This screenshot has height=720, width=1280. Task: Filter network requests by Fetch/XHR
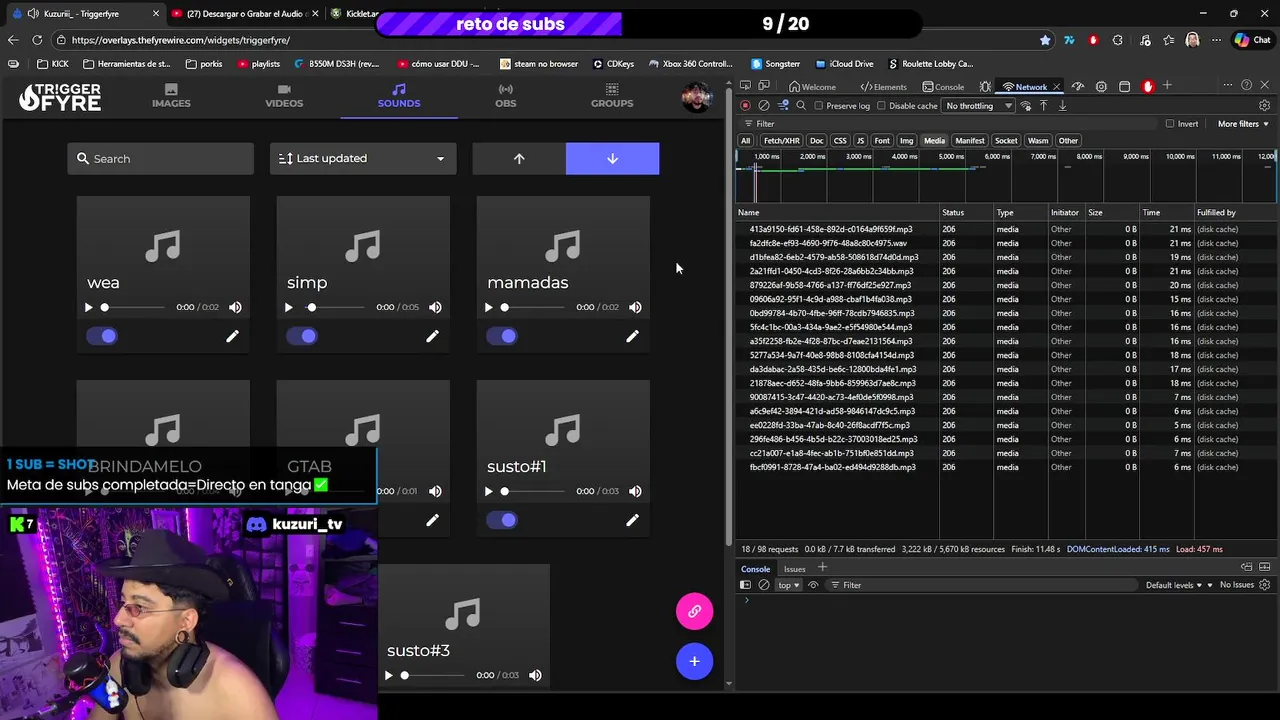click(782, 141)
